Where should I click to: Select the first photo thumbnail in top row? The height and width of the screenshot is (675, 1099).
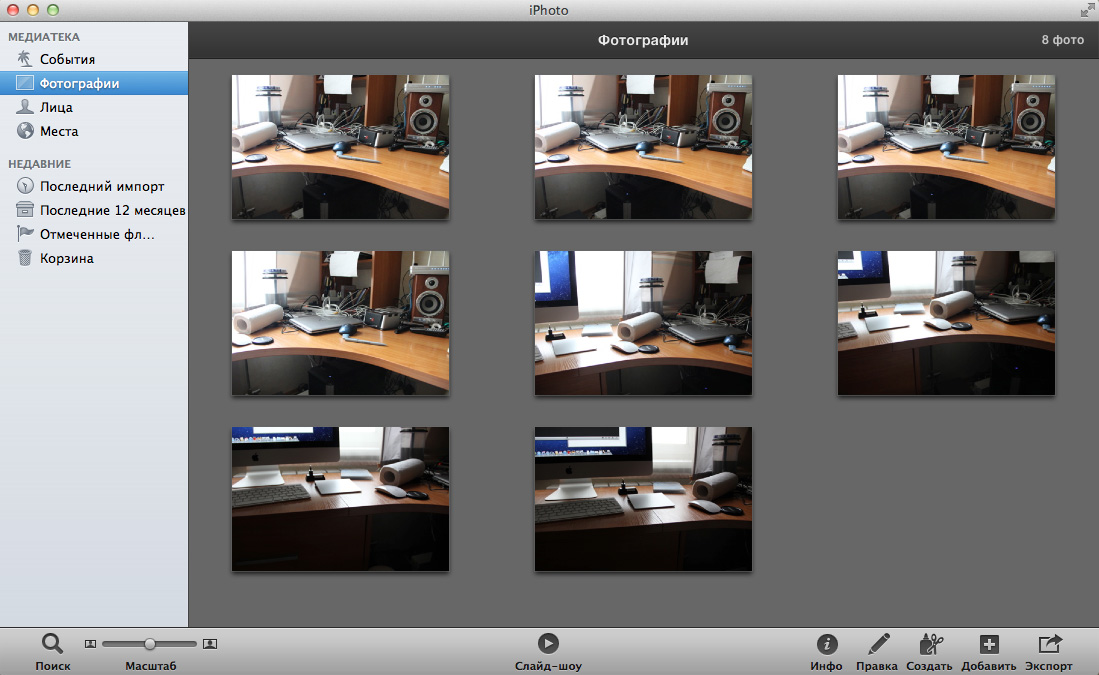tap(340, 147)
